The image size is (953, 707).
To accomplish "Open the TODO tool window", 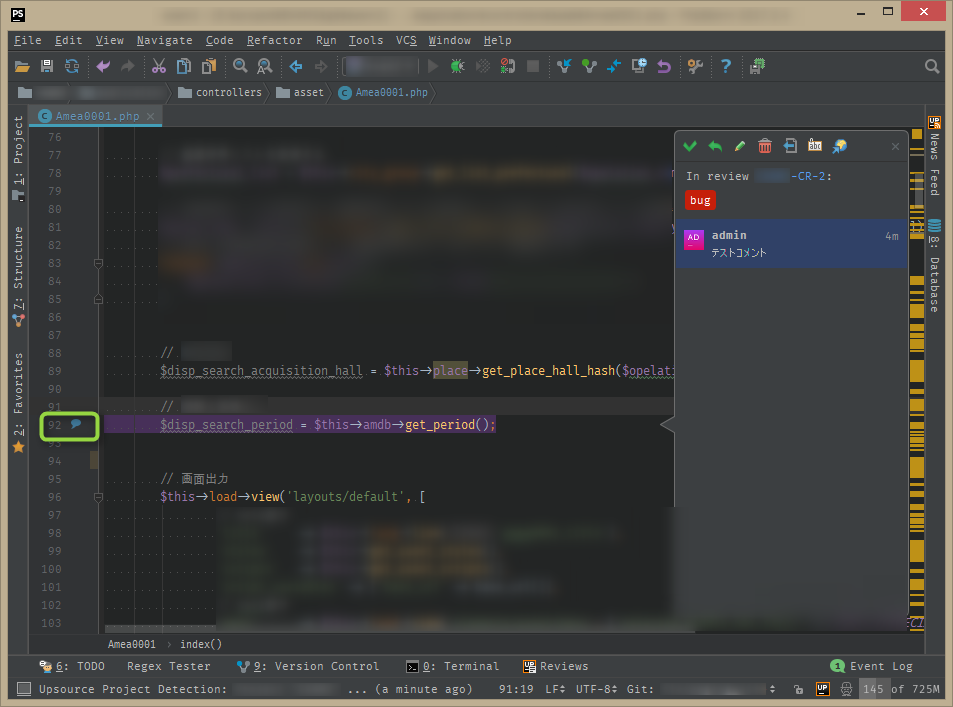I will [72, 666].
